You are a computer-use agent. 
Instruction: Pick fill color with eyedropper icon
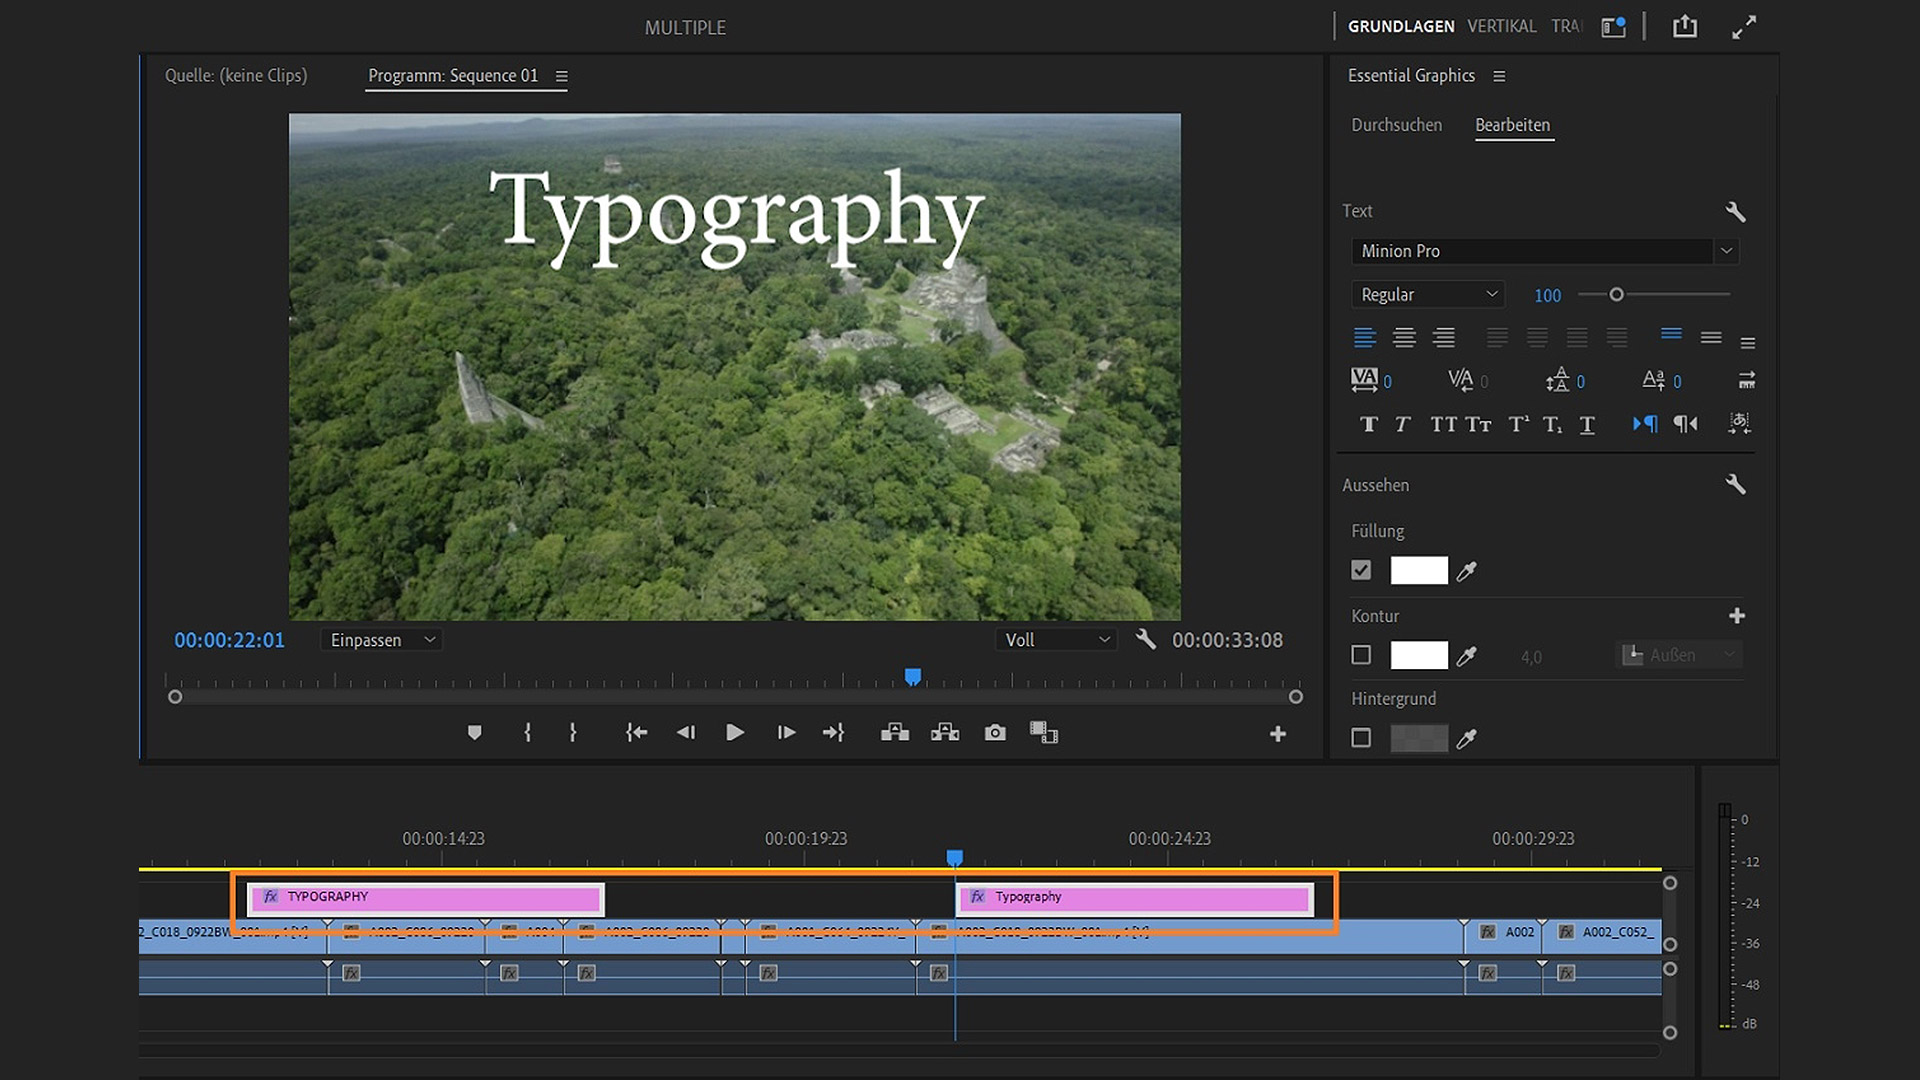click(x=1467, y=571)
